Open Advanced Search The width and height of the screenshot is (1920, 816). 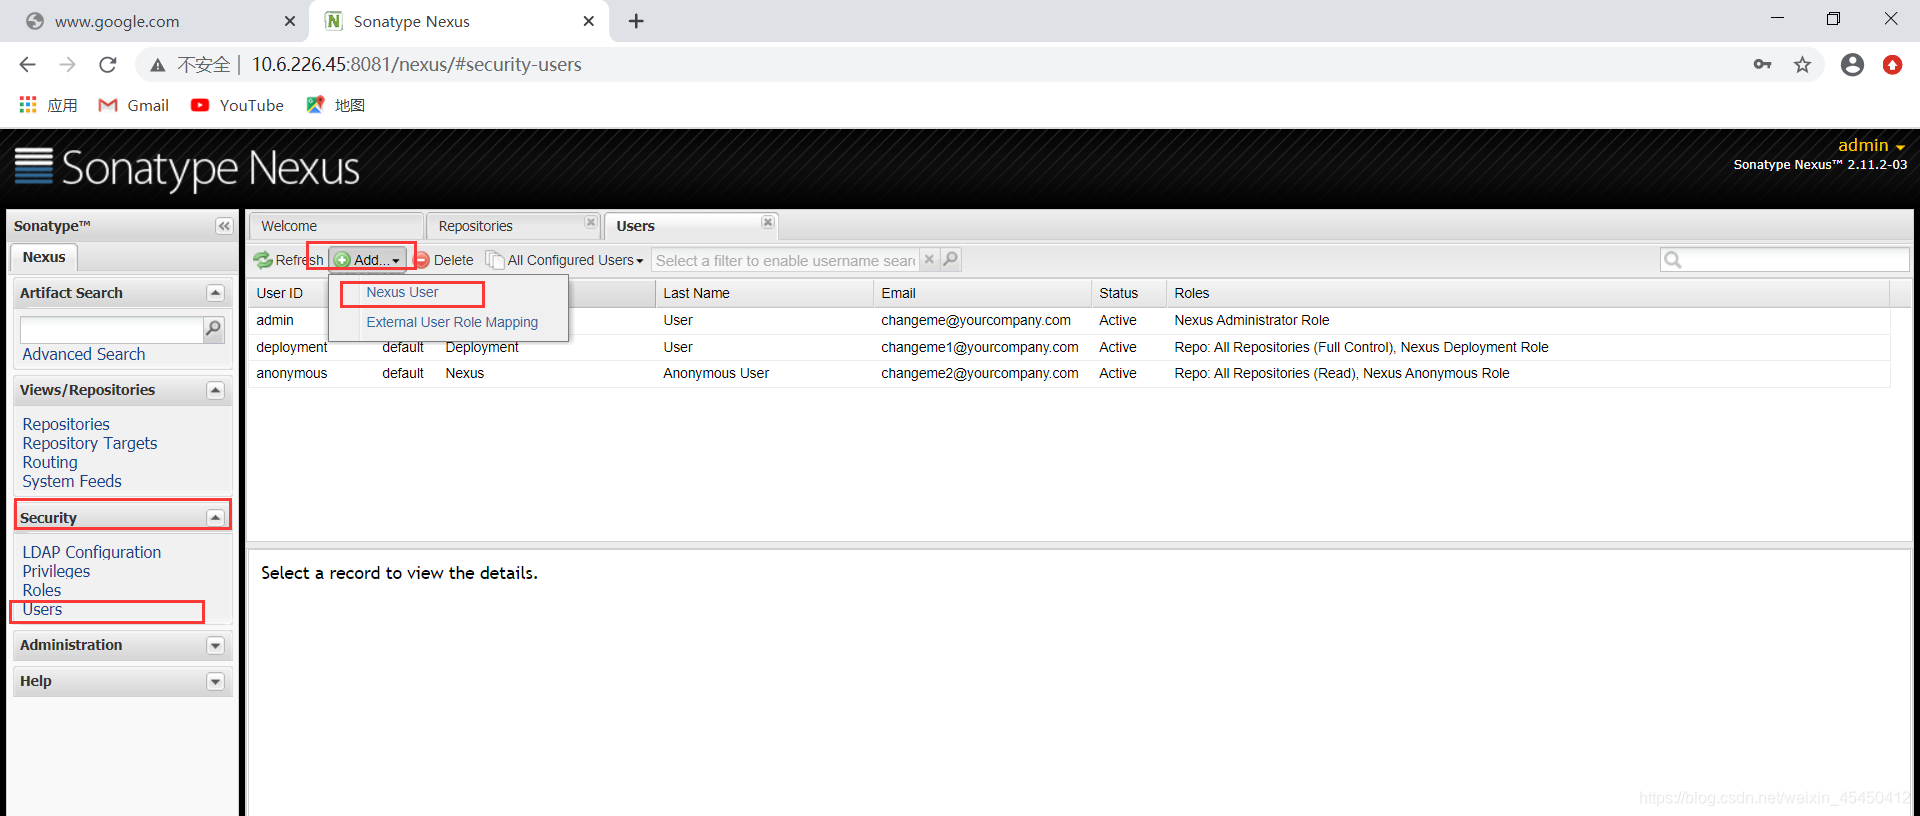84,354
